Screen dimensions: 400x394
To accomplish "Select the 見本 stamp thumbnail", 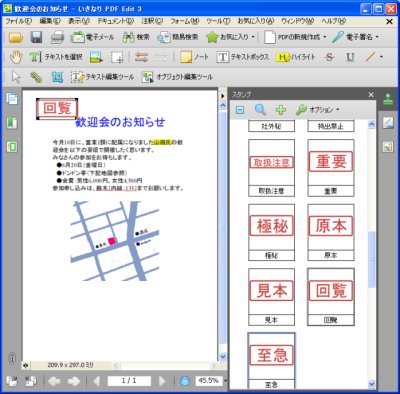I will point(272,297).
